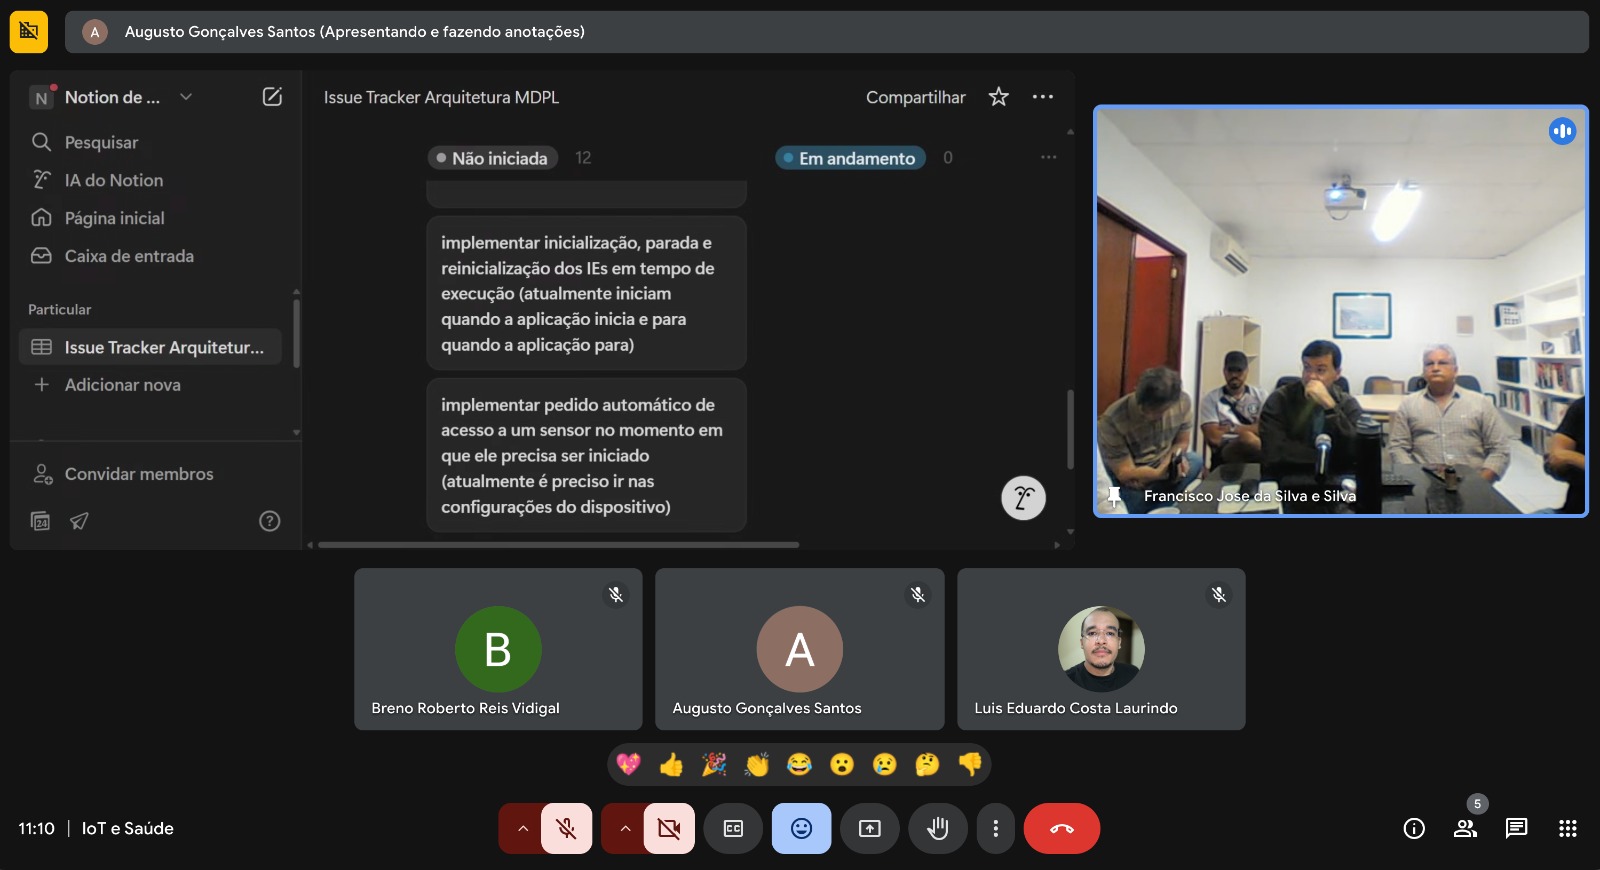Open more options three-dot menu in call bar

click(995, 828)
